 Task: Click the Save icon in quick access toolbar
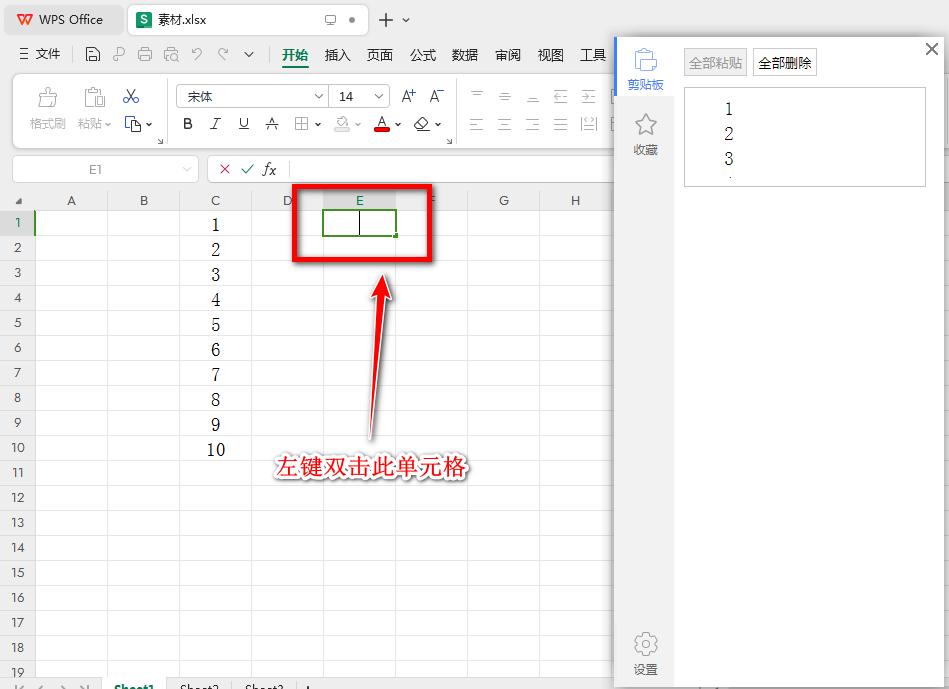pyautogui.click(x=93, y=54)
